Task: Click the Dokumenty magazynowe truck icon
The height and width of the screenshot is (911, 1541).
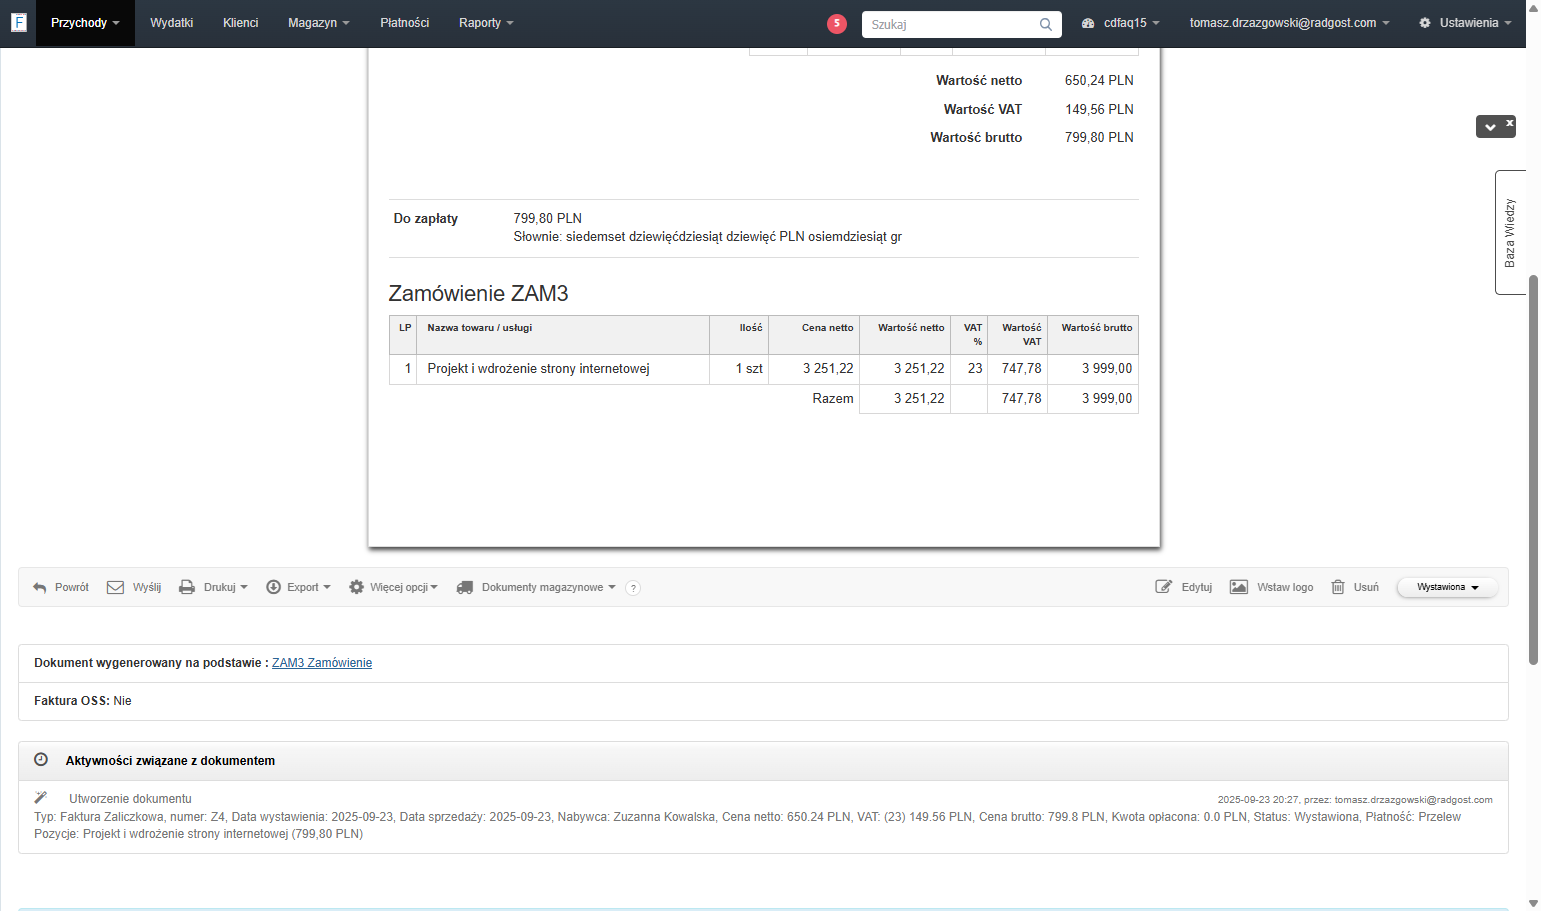Action: [465, 587]
